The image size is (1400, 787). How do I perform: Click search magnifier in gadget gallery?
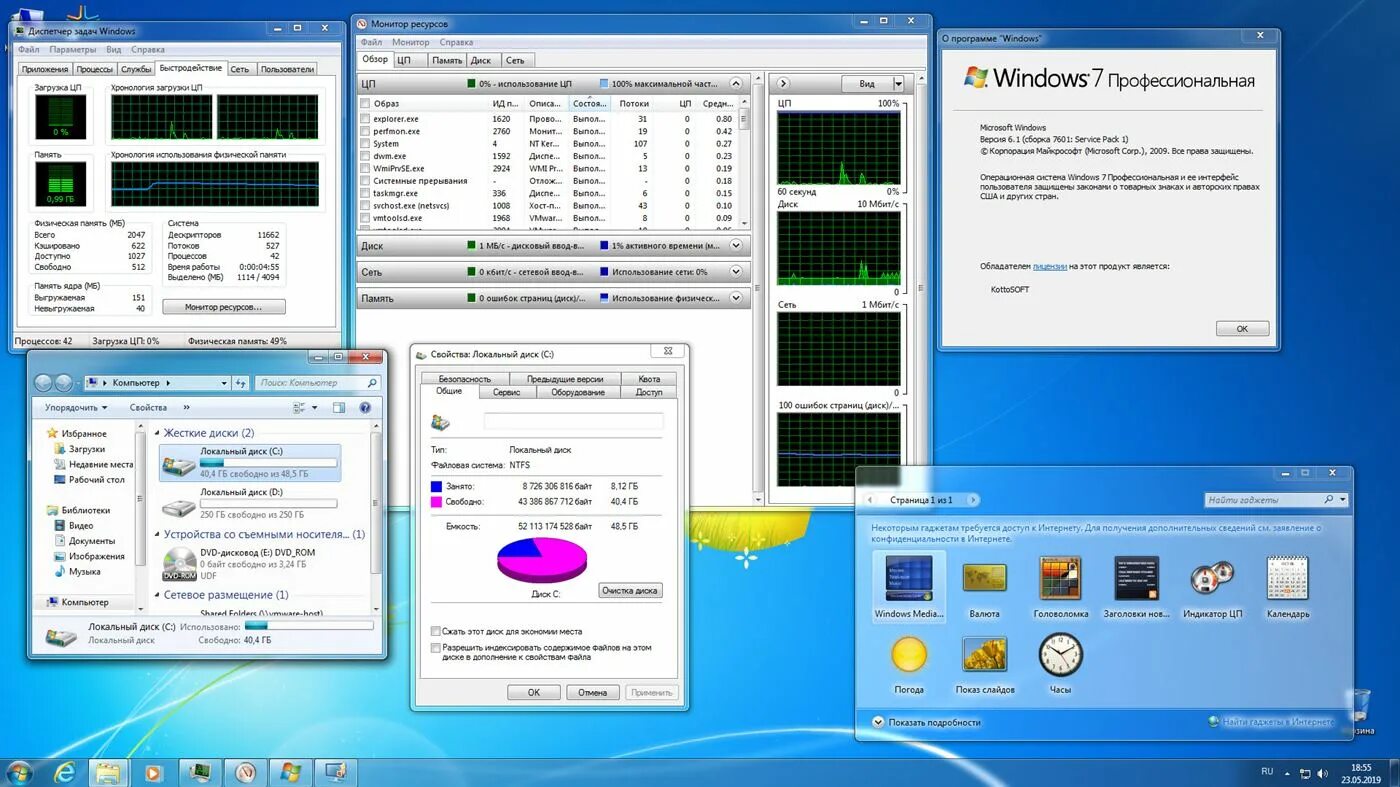[x=1328, y=500]
